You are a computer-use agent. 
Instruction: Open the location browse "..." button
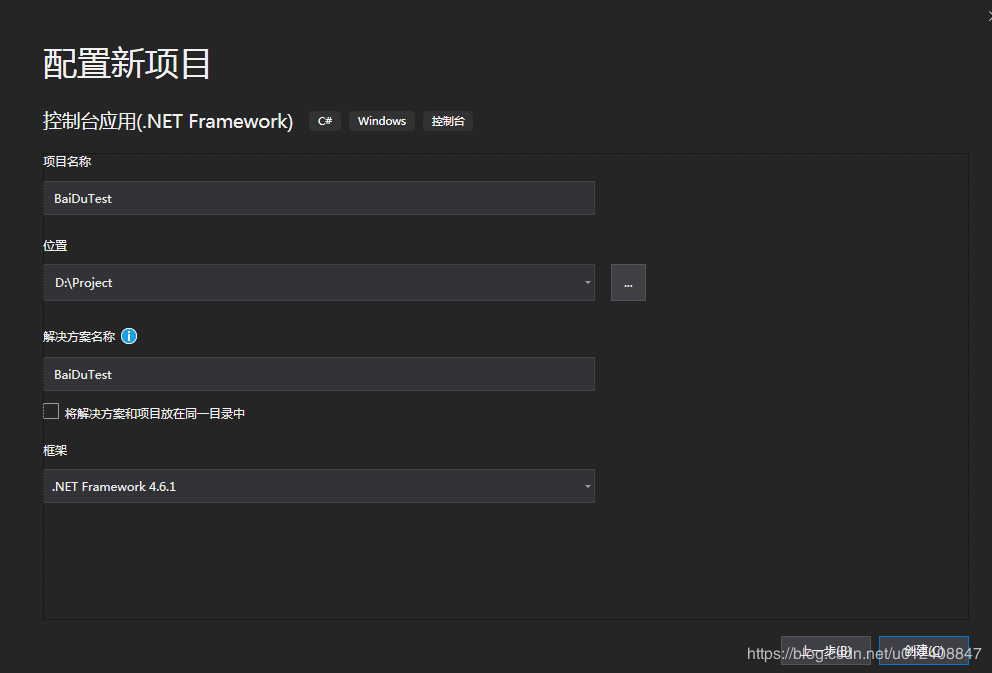pos(628,283)
